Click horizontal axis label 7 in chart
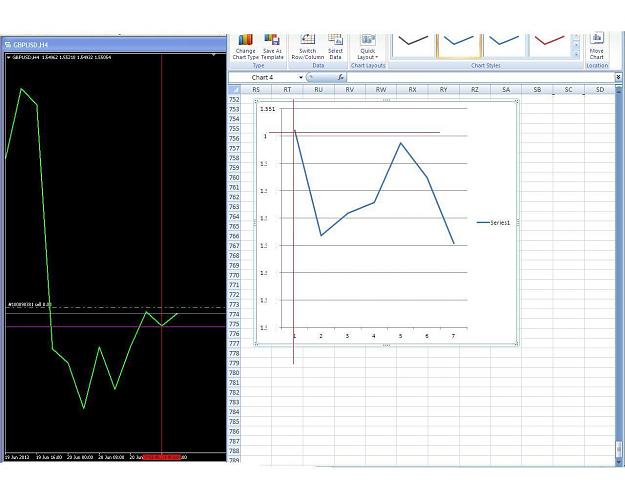 [x=453, y=336]
